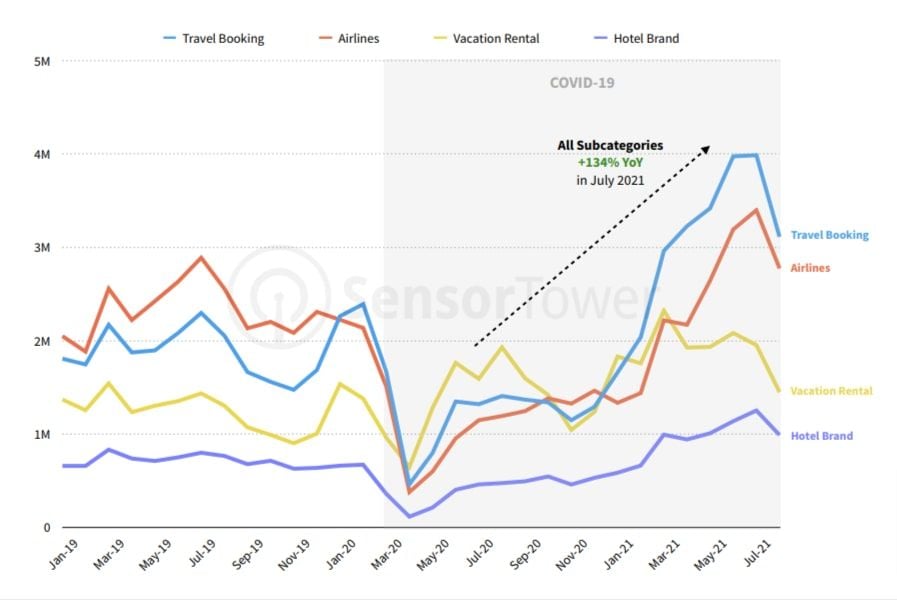Select the green +134% YoY text
Image resolution: width=897 pixels, height=600 pixels.
coord(610,163)
